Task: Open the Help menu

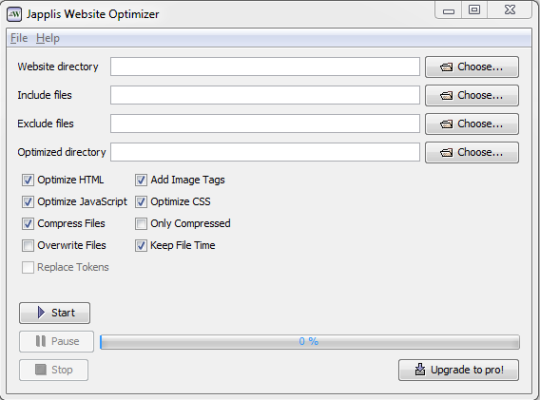Action: [x=48, y=38]
